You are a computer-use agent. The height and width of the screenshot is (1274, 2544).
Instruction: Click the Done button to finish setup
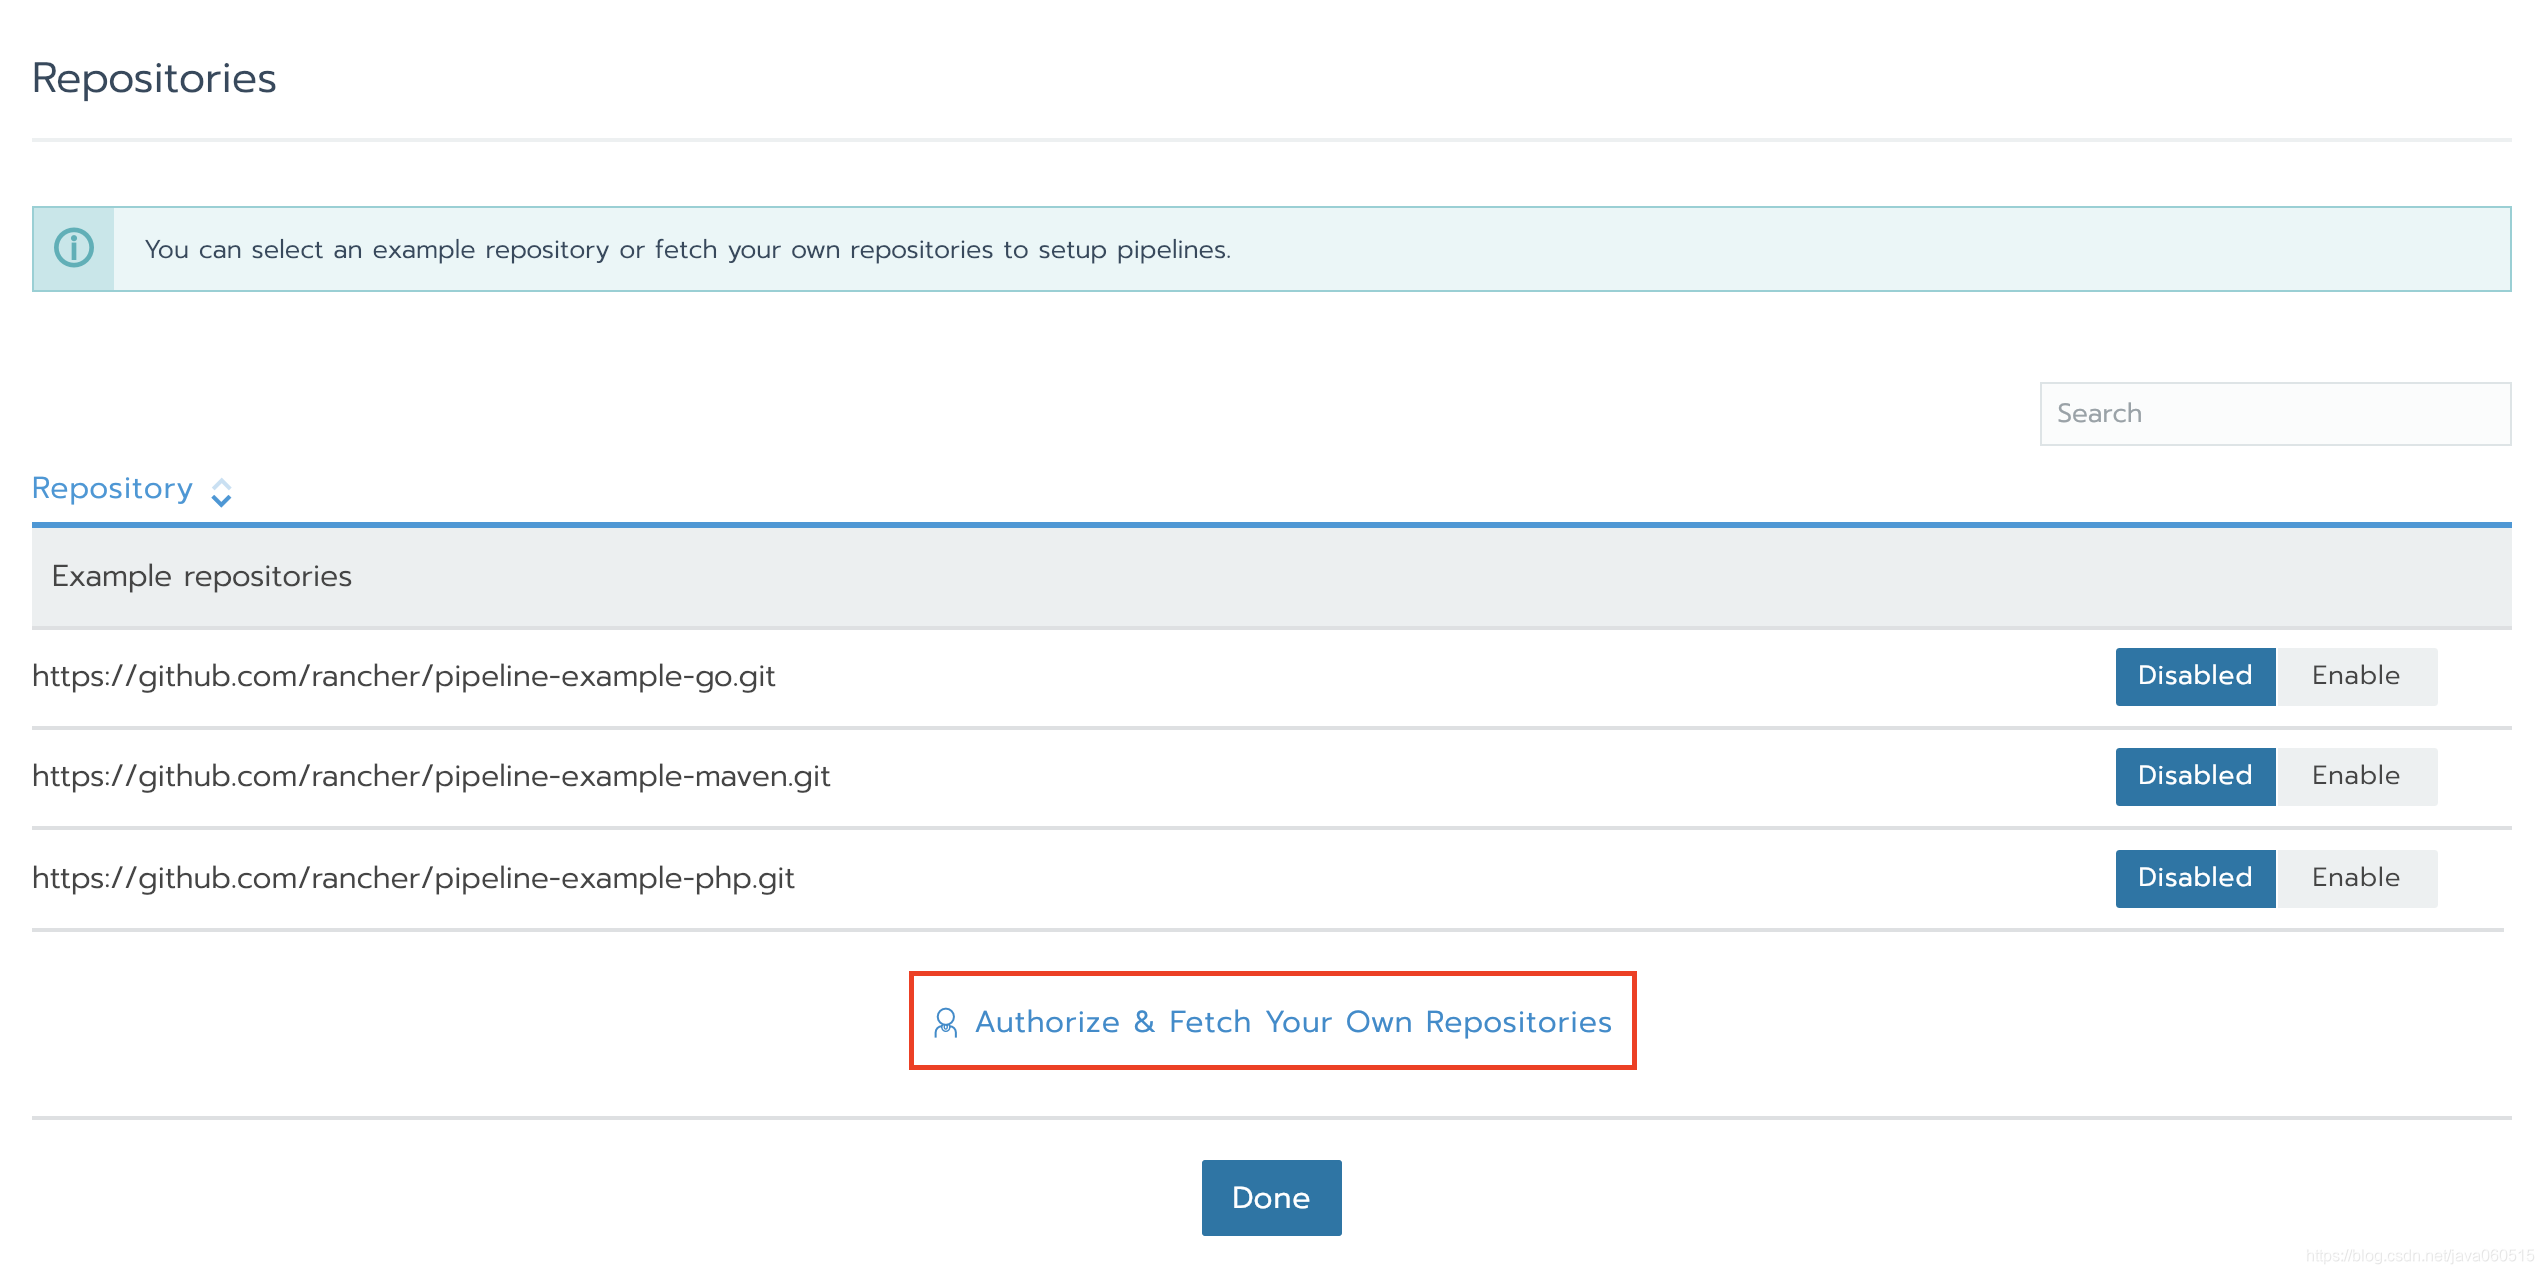[x=1272, y=1198]
